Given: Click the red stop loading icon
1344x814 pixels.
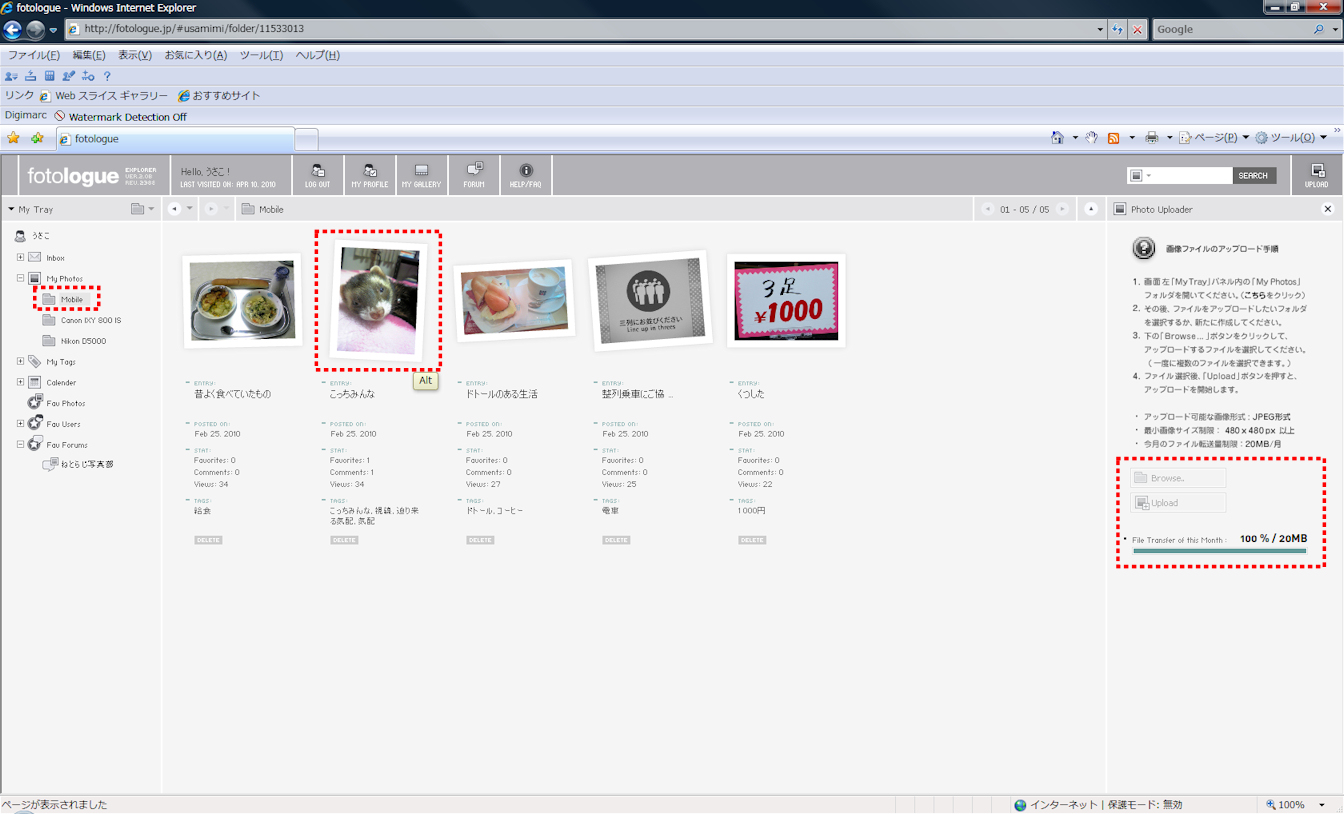Looking at the screenshot, I should click(x=1137, y=29).
